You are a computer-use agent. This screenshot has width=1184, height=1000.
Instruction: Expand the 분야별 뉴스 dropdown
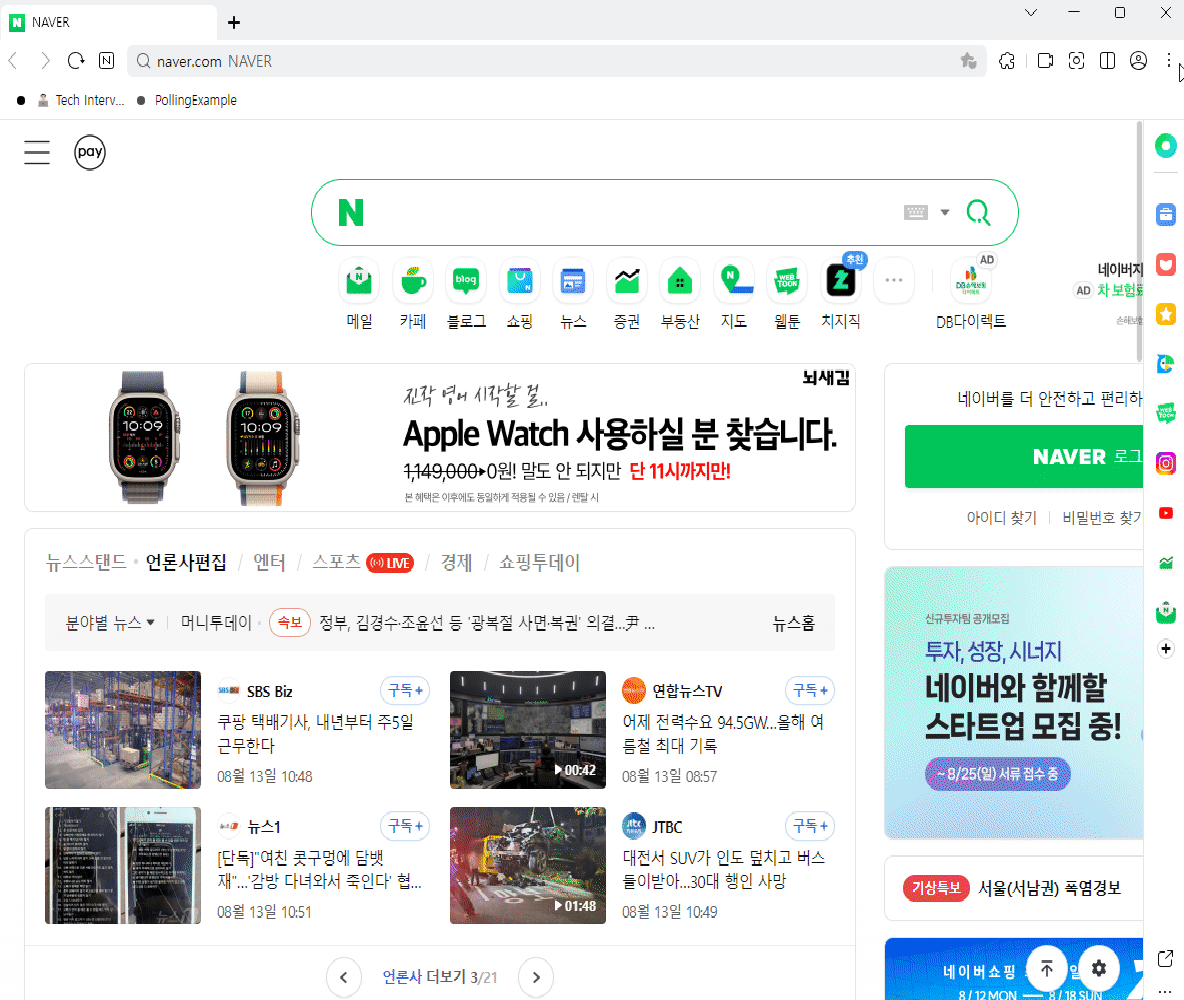[110, 623]
